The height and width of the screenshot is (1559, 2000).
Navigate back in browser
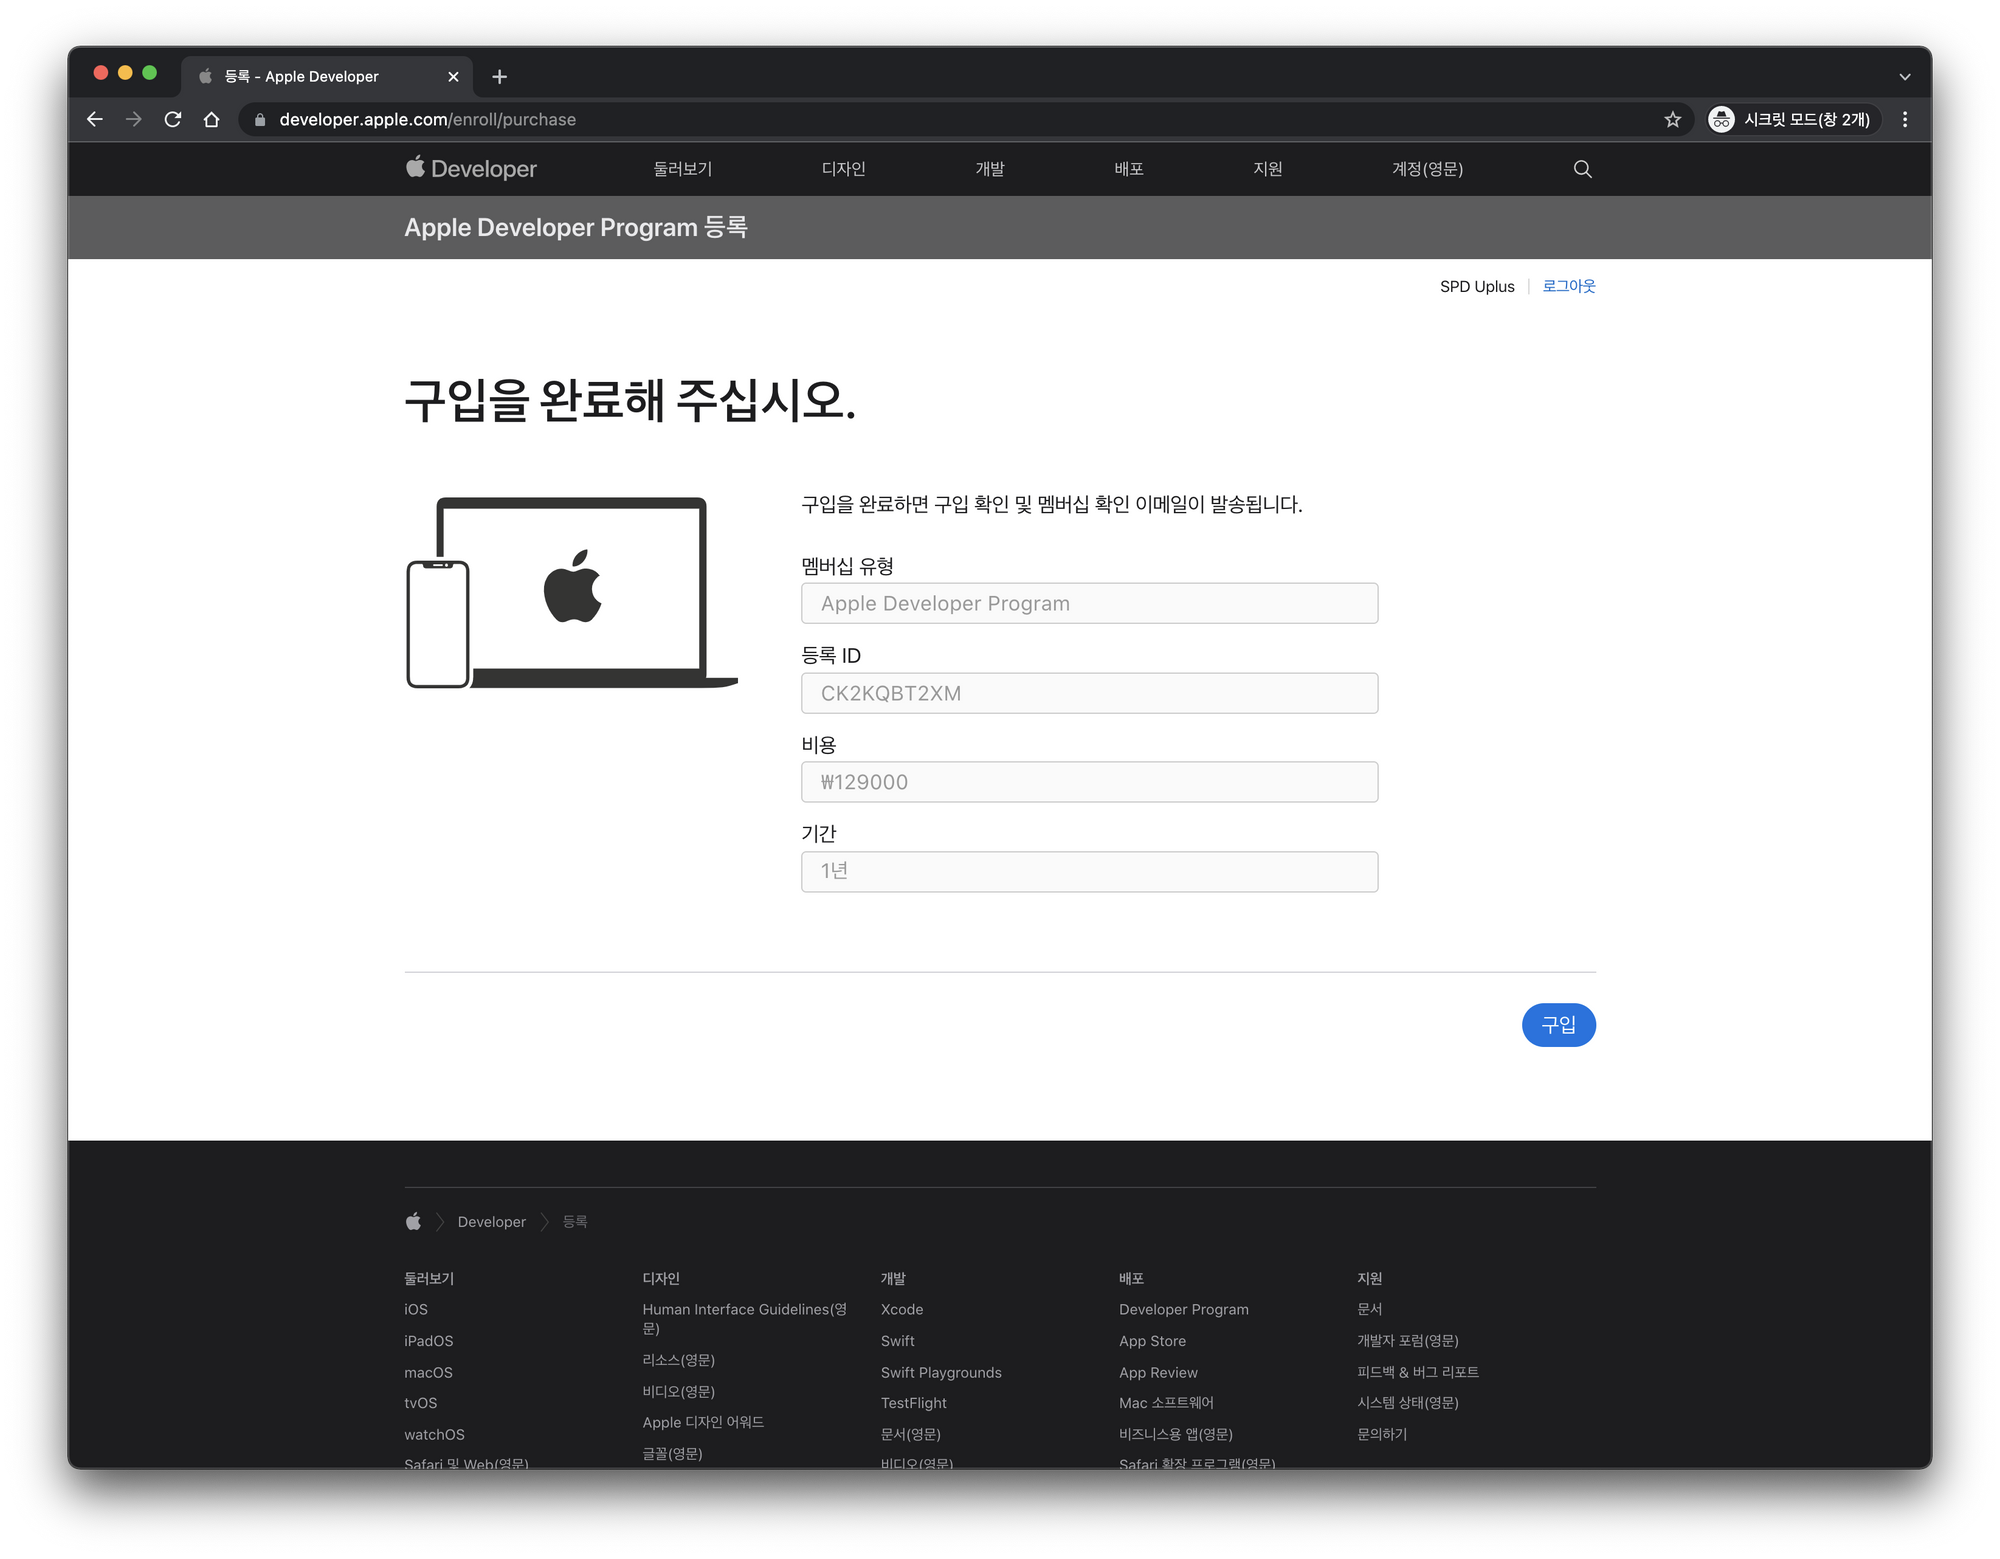95,120
